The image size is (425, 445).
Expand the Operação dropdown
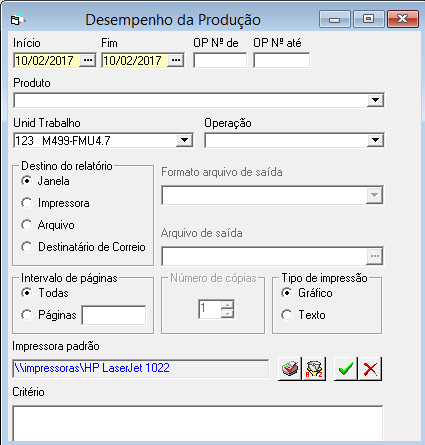point(375,140)
